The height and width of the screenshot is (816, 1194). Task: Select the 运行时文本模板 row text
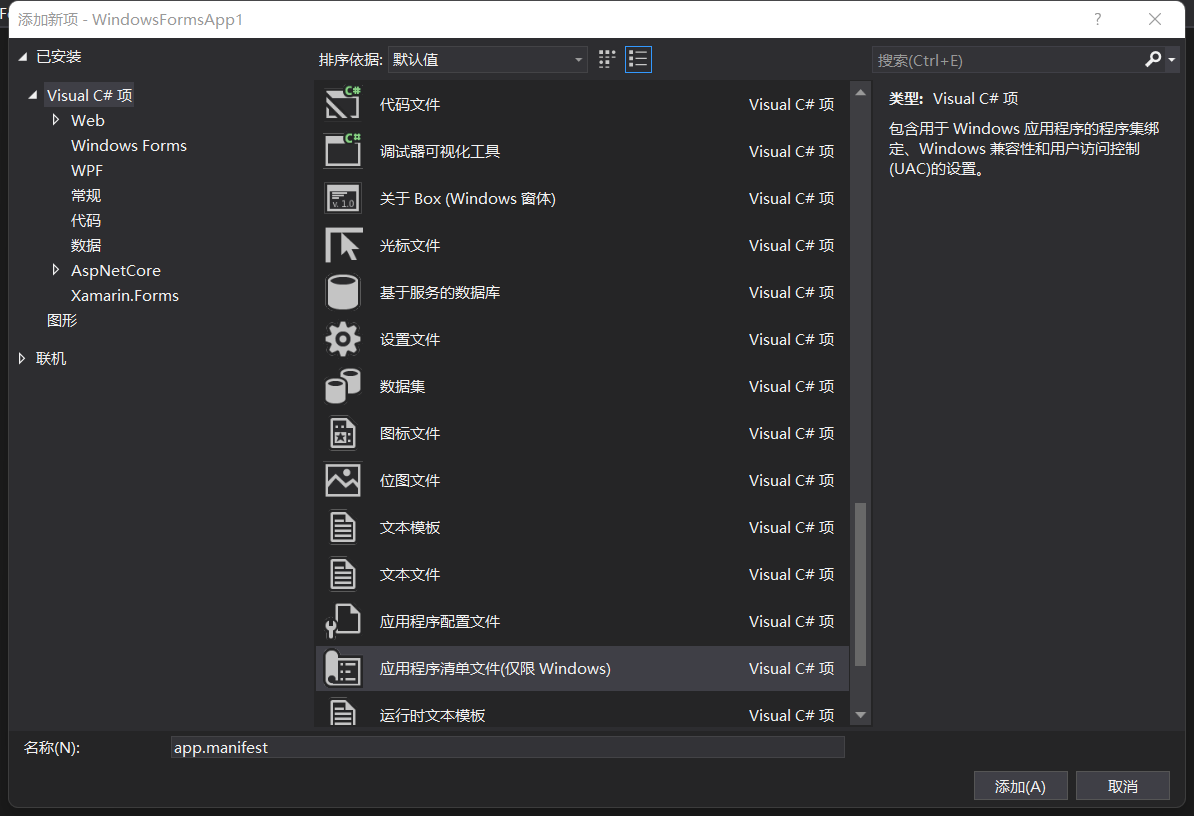[432, 716]
